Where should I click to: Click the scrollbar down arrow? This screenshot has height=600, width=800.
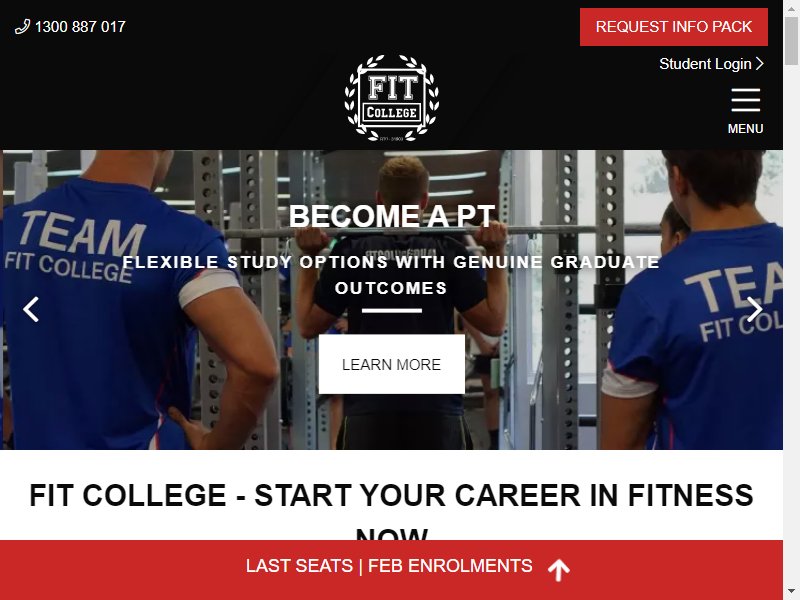coord(792,592)
